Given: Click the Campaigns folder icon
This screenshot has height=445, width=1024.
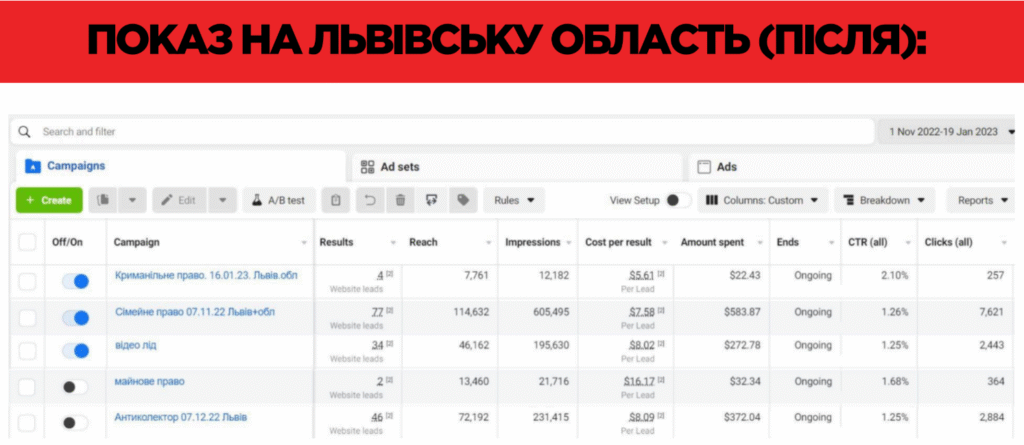Looking at the screenshot, I should (x=33, y=167).
